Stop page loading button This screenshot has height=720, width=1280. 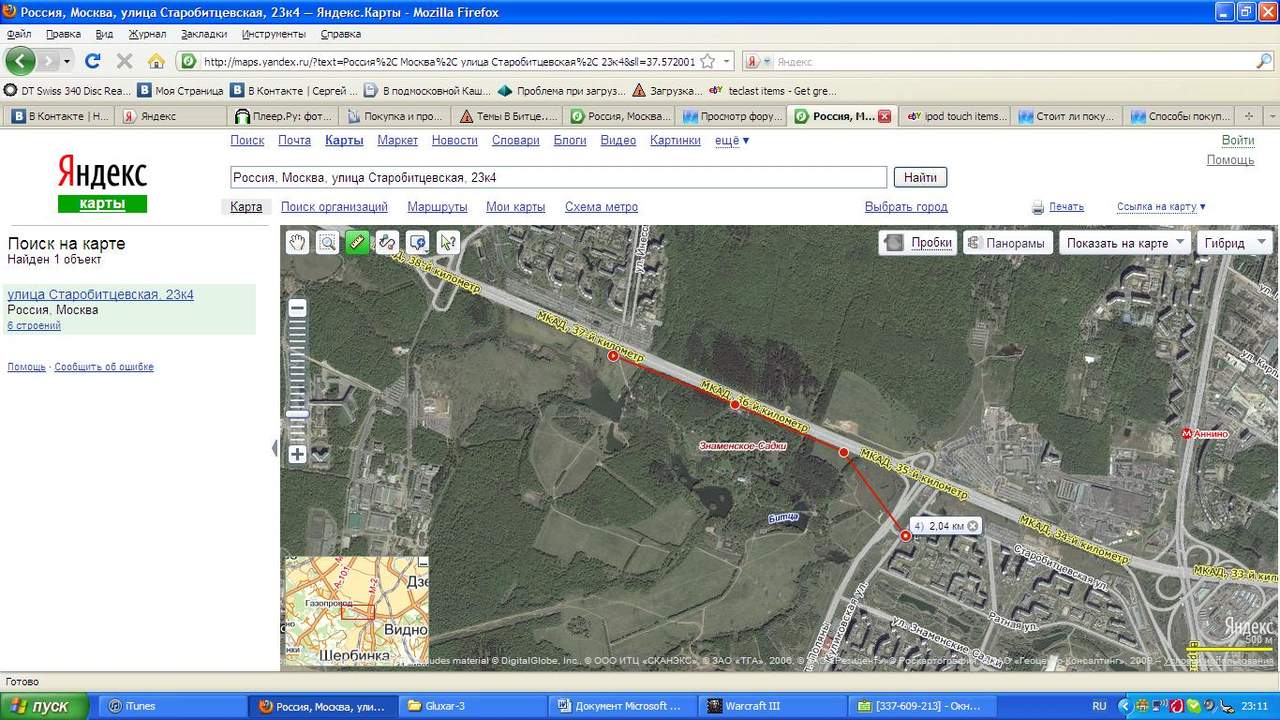[x=125, y=61]
